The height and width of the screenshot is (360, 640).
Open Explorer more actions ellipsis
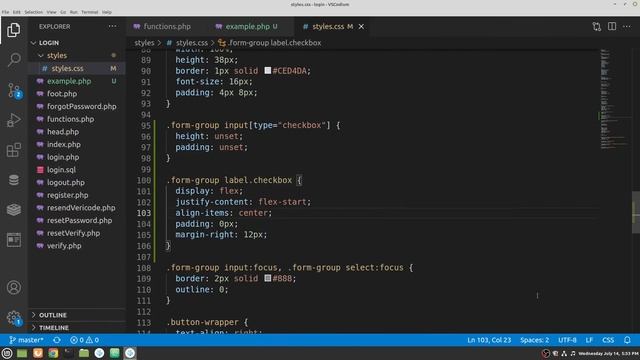tap(112, 27)
